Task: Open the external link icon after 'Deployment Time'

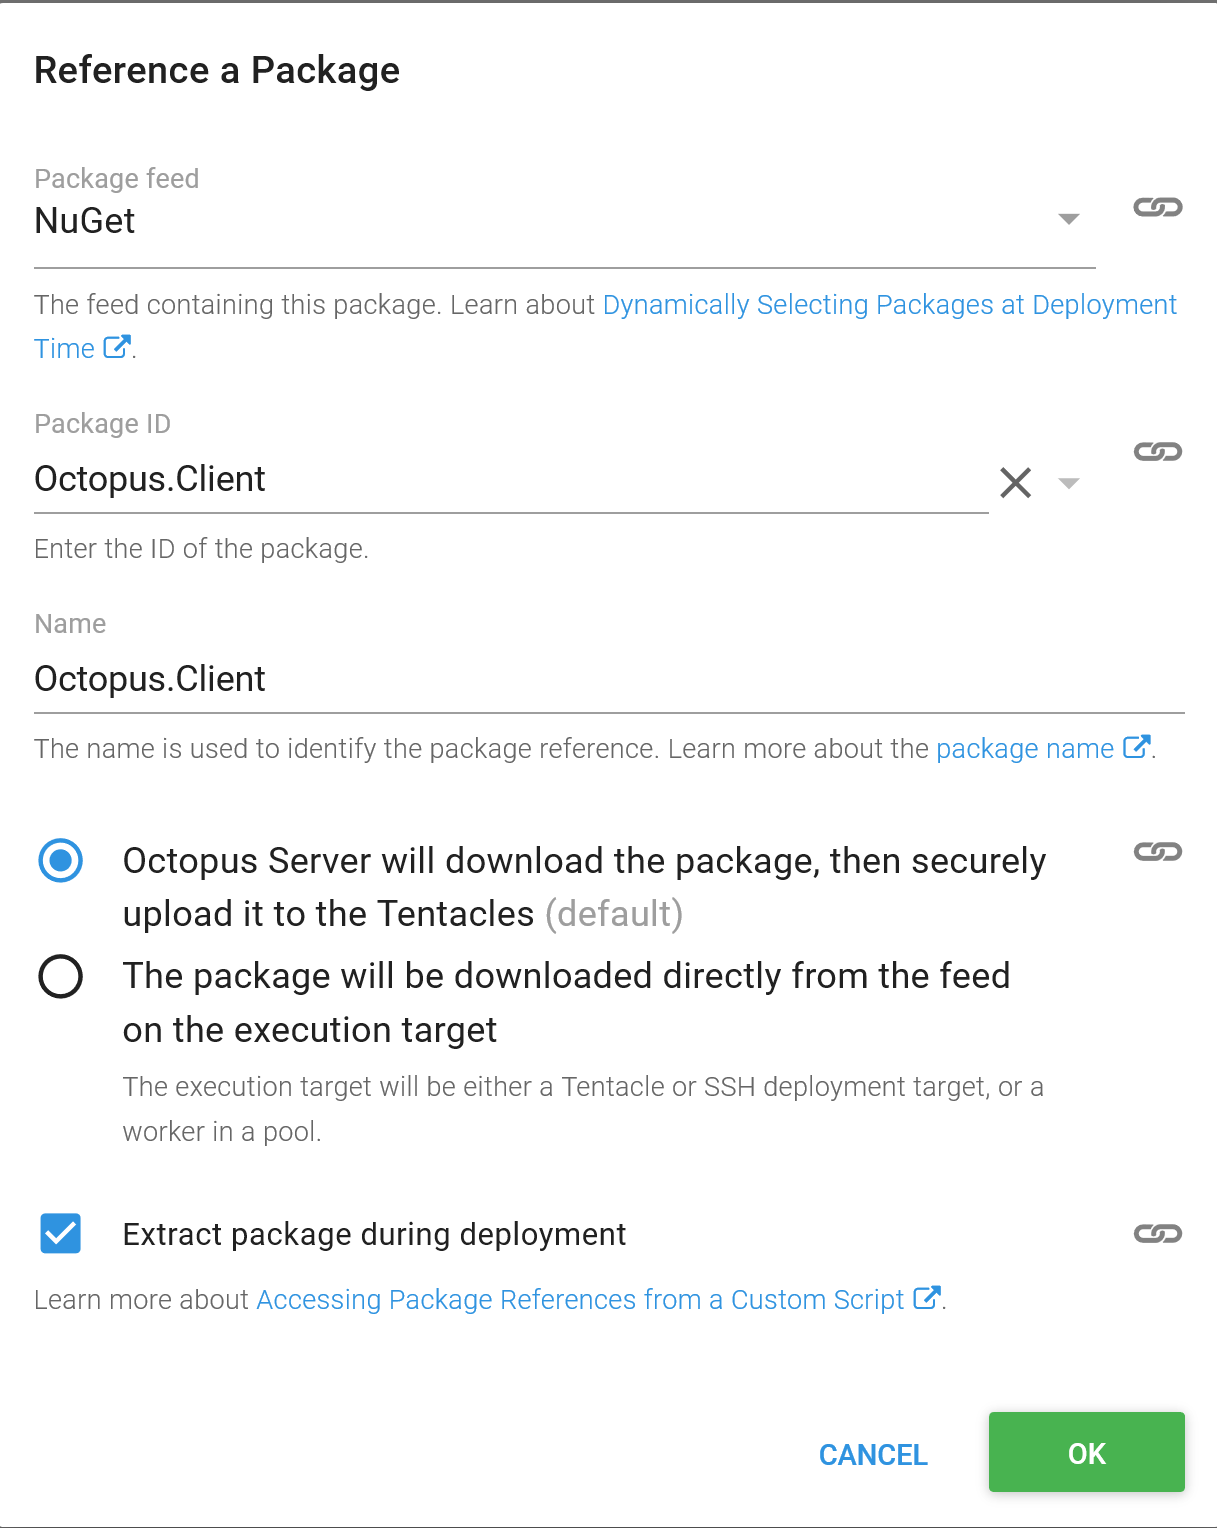Action: 116,346
